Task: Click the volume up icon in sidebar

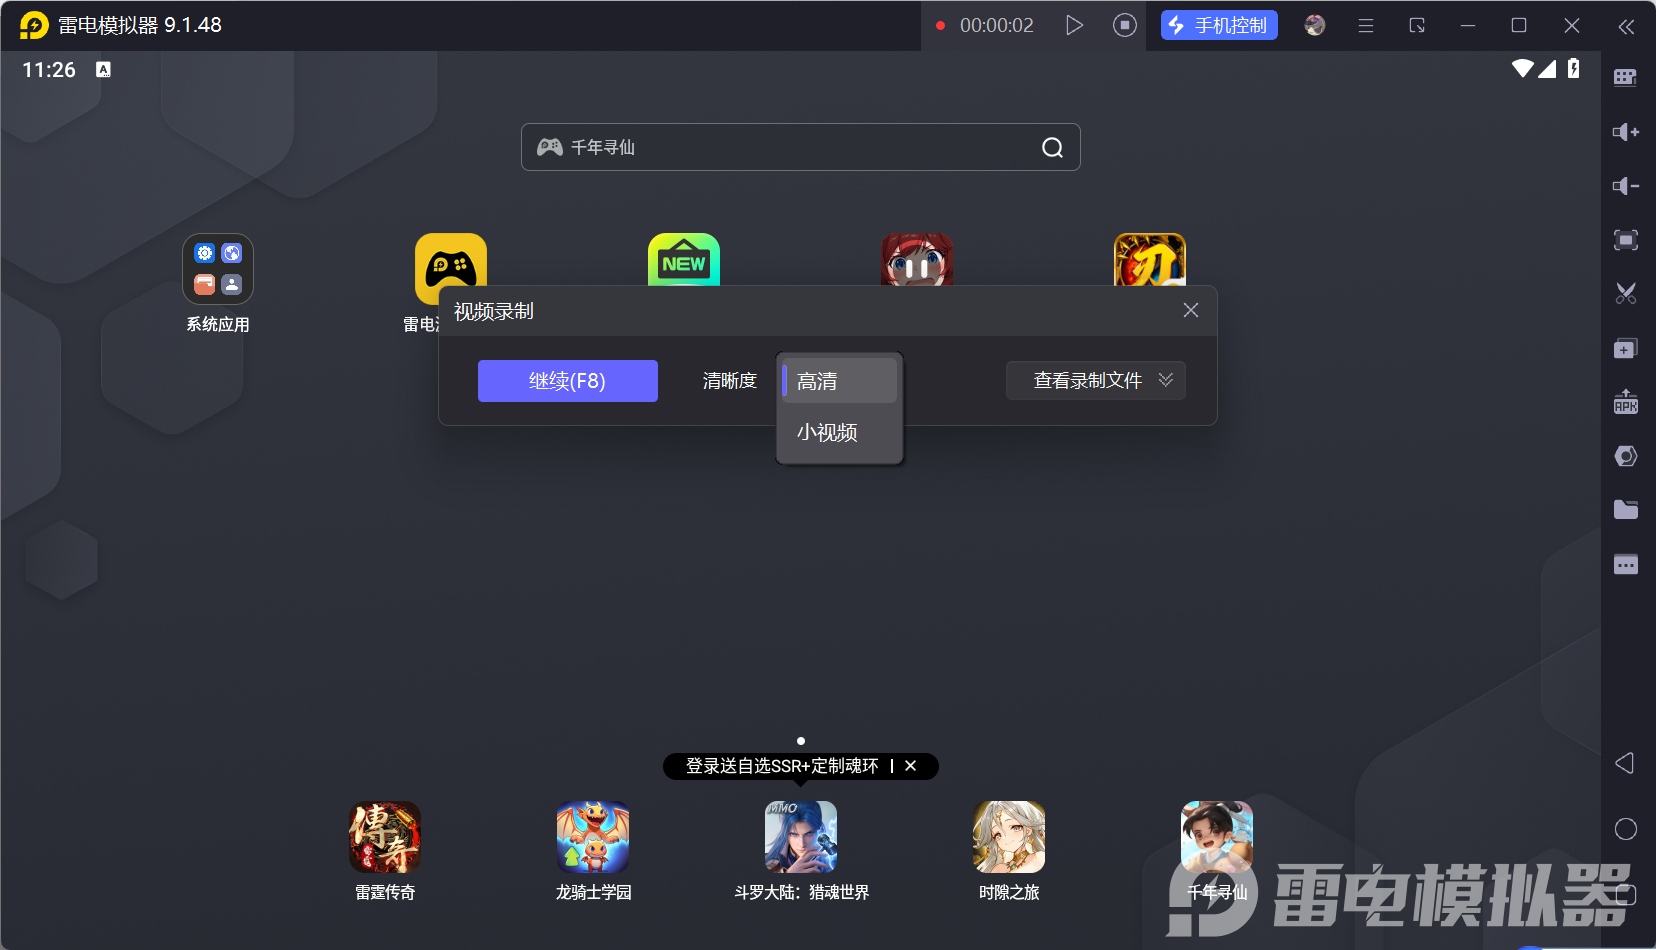Action: pyautogui.click(x=1625, y=132)
